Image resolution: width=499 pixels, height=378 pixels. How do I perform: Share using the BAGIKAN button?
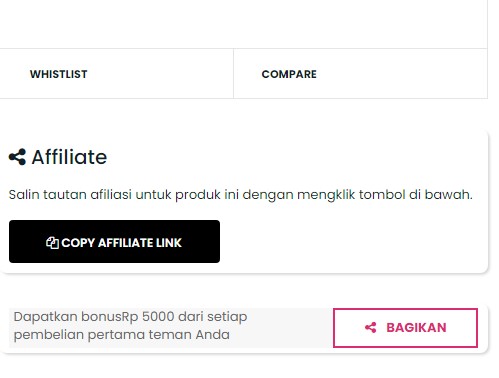405,328
